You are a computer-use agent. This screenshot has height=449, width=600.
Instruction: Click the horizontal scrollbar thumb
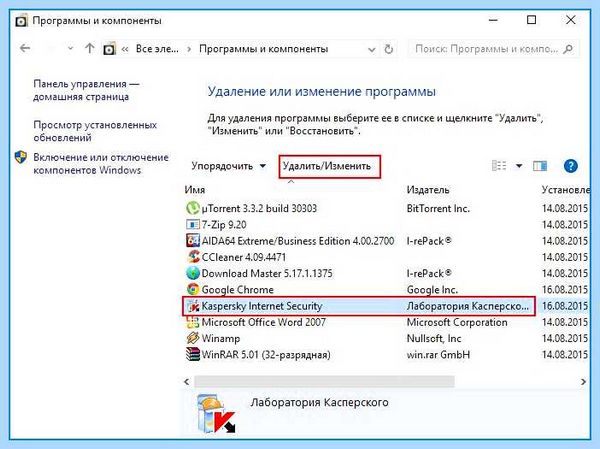(x=324, y=382)
